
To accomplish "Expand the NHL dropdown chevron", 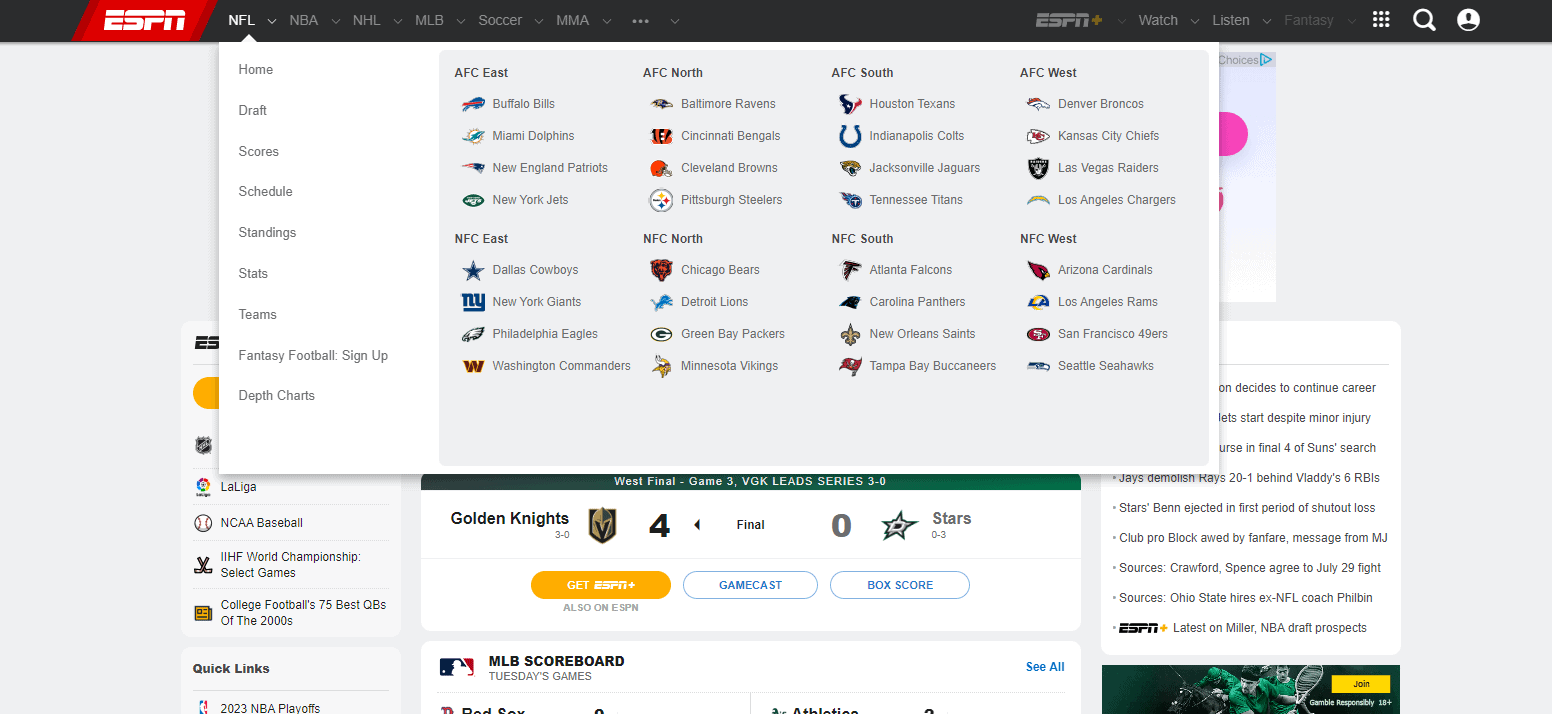I will 397,21.
